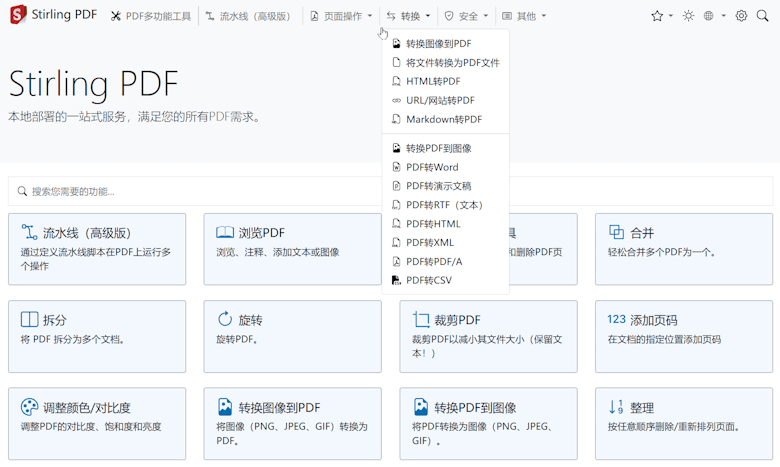780x467 pixels.
Task: Click the Stirling PDF brand name
Action: point(64,14)
